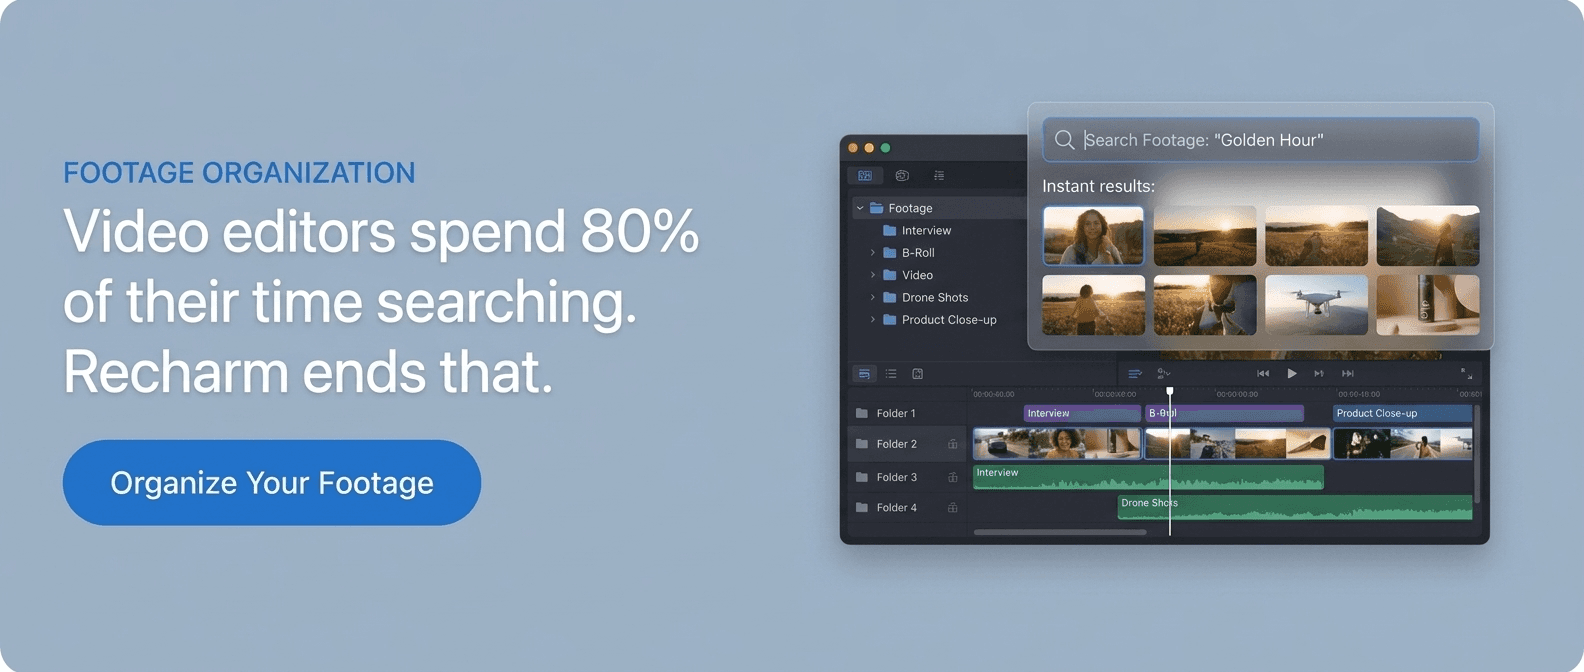The image size is (1584, 672).
Task: Click the B-Roll folder icon
Action: (889, 253)
